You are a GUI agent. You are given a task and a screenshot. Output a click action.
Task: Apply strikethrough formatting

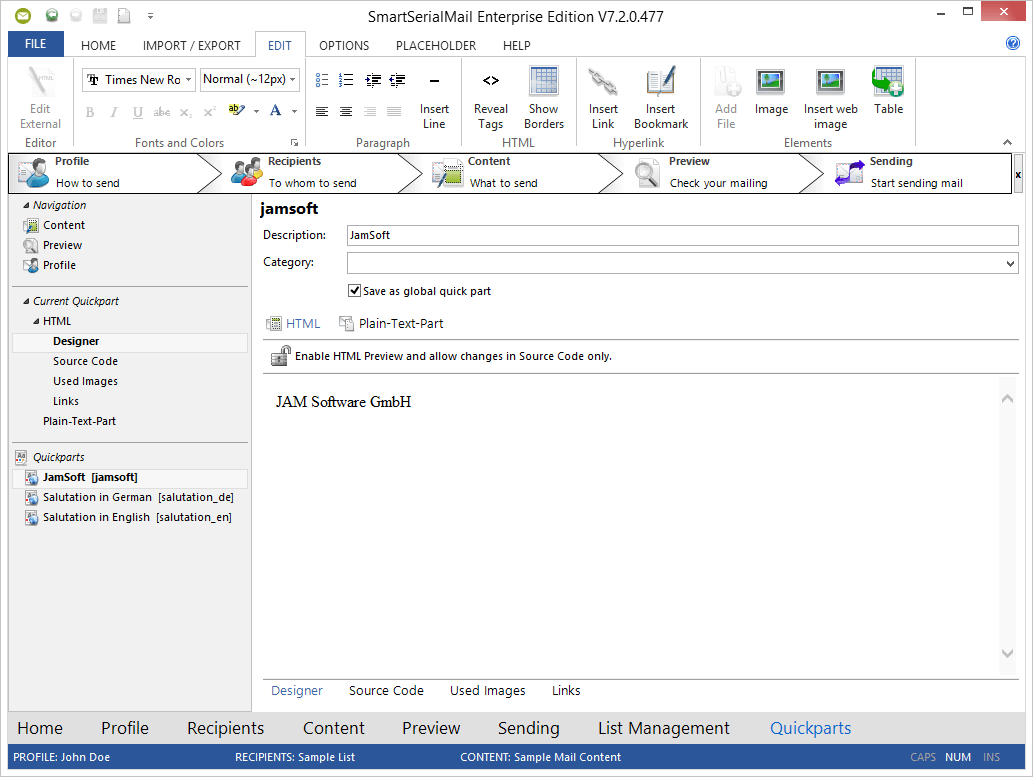161,112
